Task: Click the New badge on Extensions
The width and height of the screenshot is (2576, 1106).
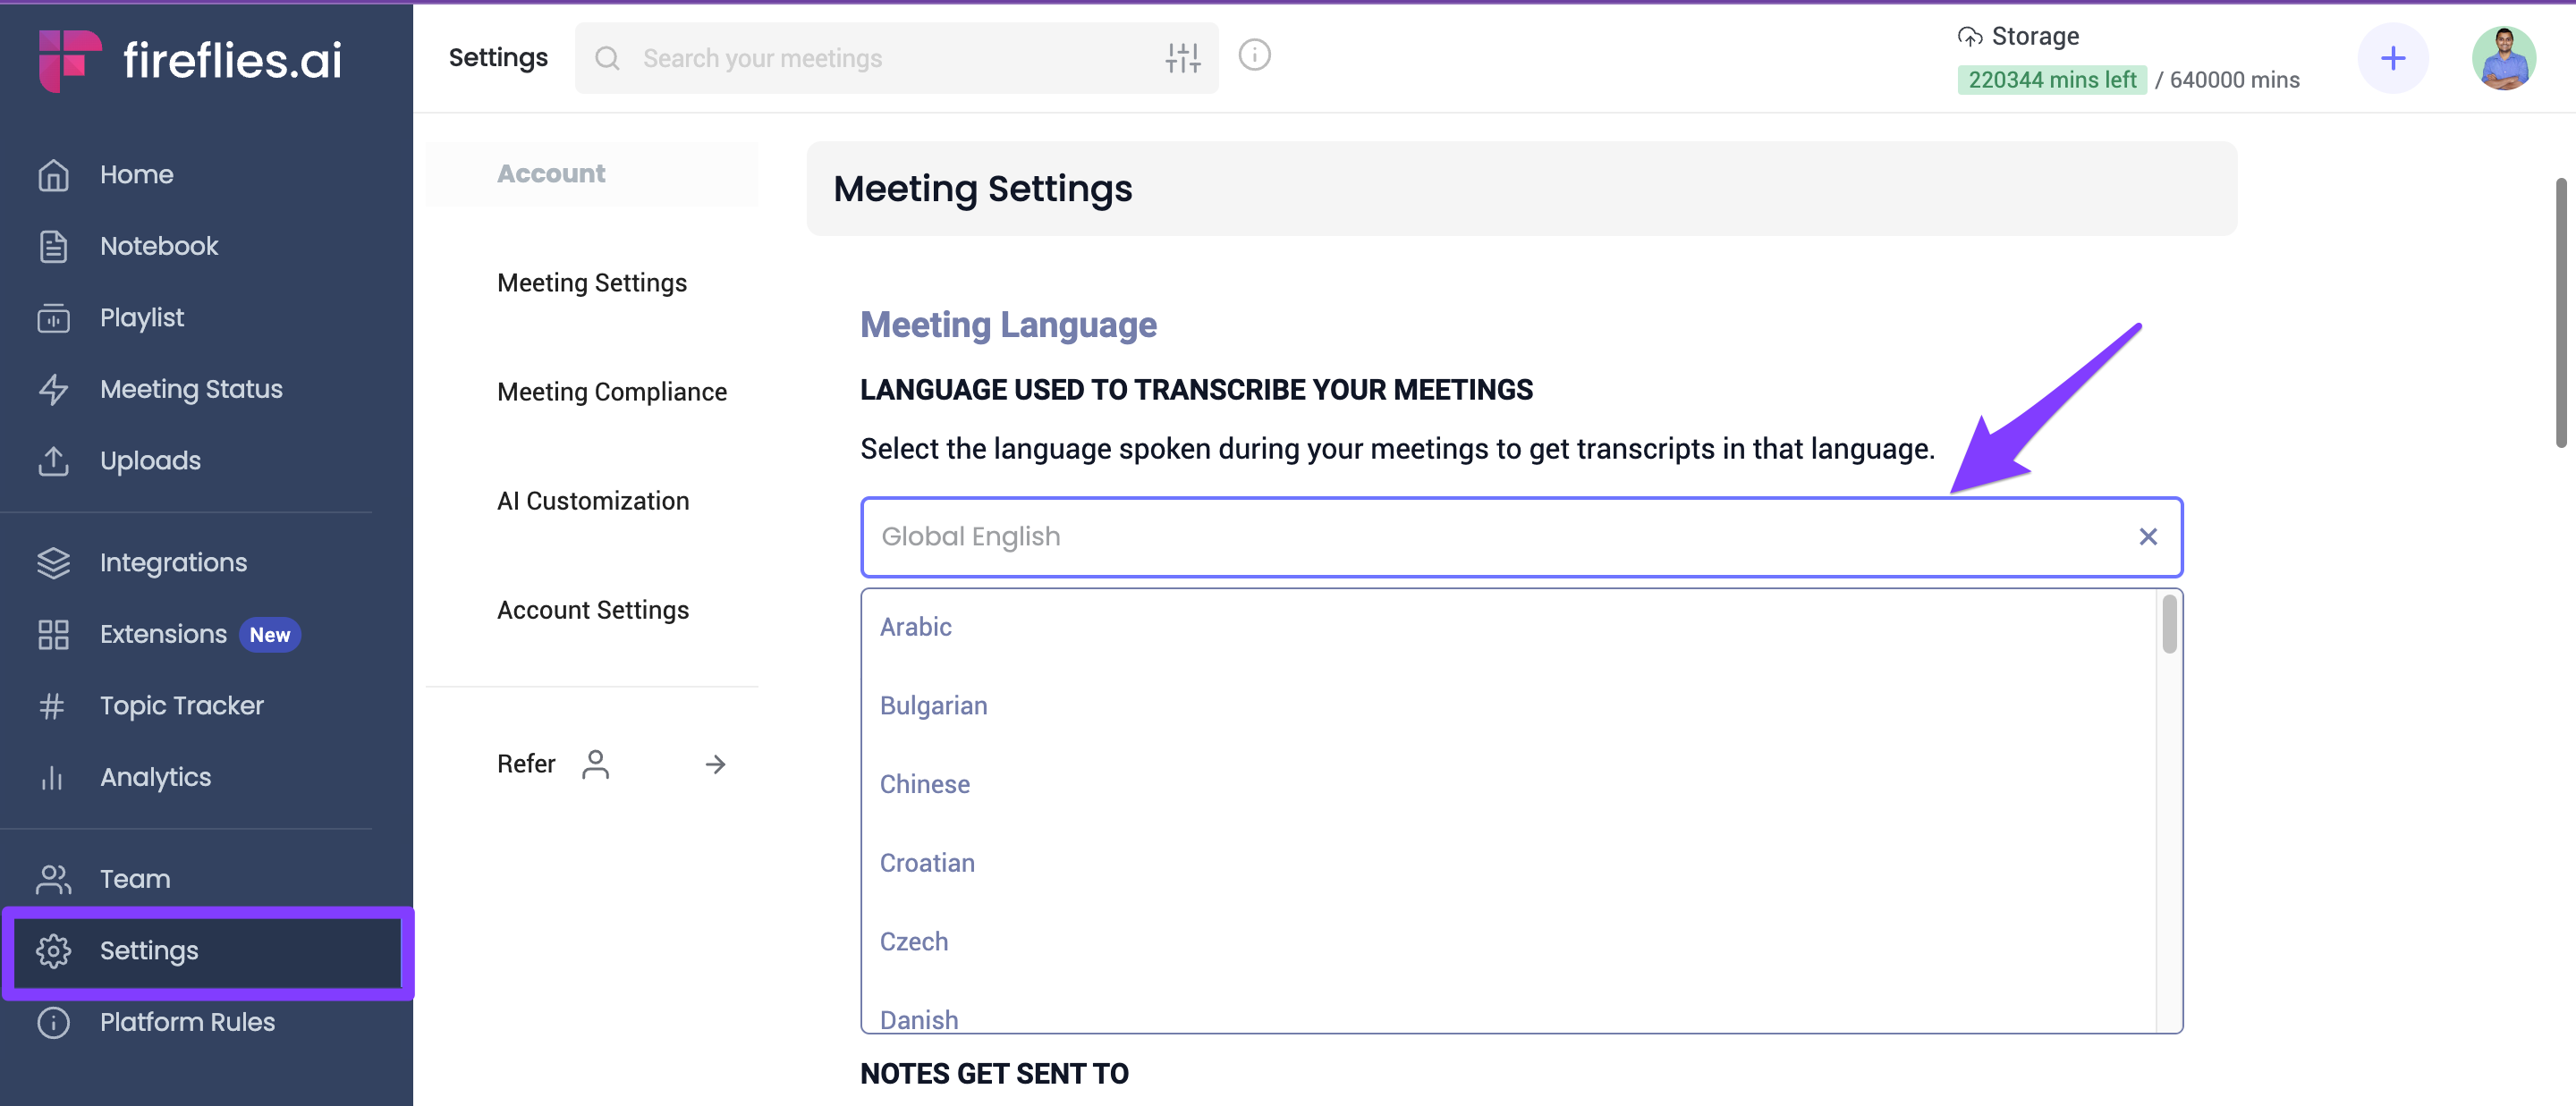Action: coord(270,635)
